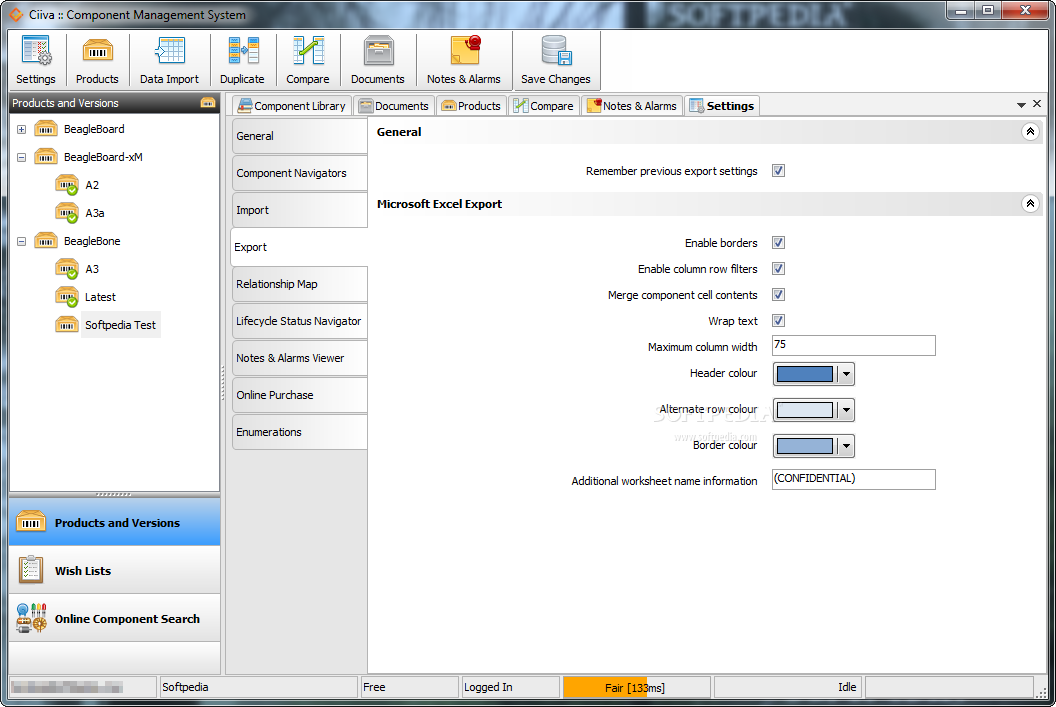This screenshot has height=707, width=1056.
Task: Switch to the Component Library tab
Action: coord(292,106)
